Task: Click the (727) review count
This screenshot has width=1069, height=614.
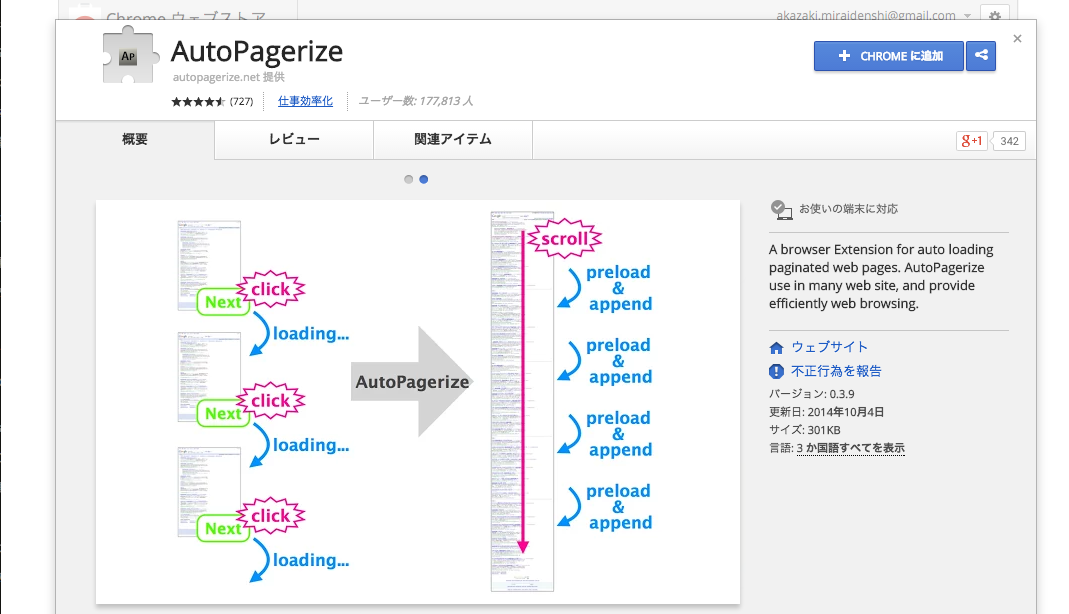Action: point(241,102)
